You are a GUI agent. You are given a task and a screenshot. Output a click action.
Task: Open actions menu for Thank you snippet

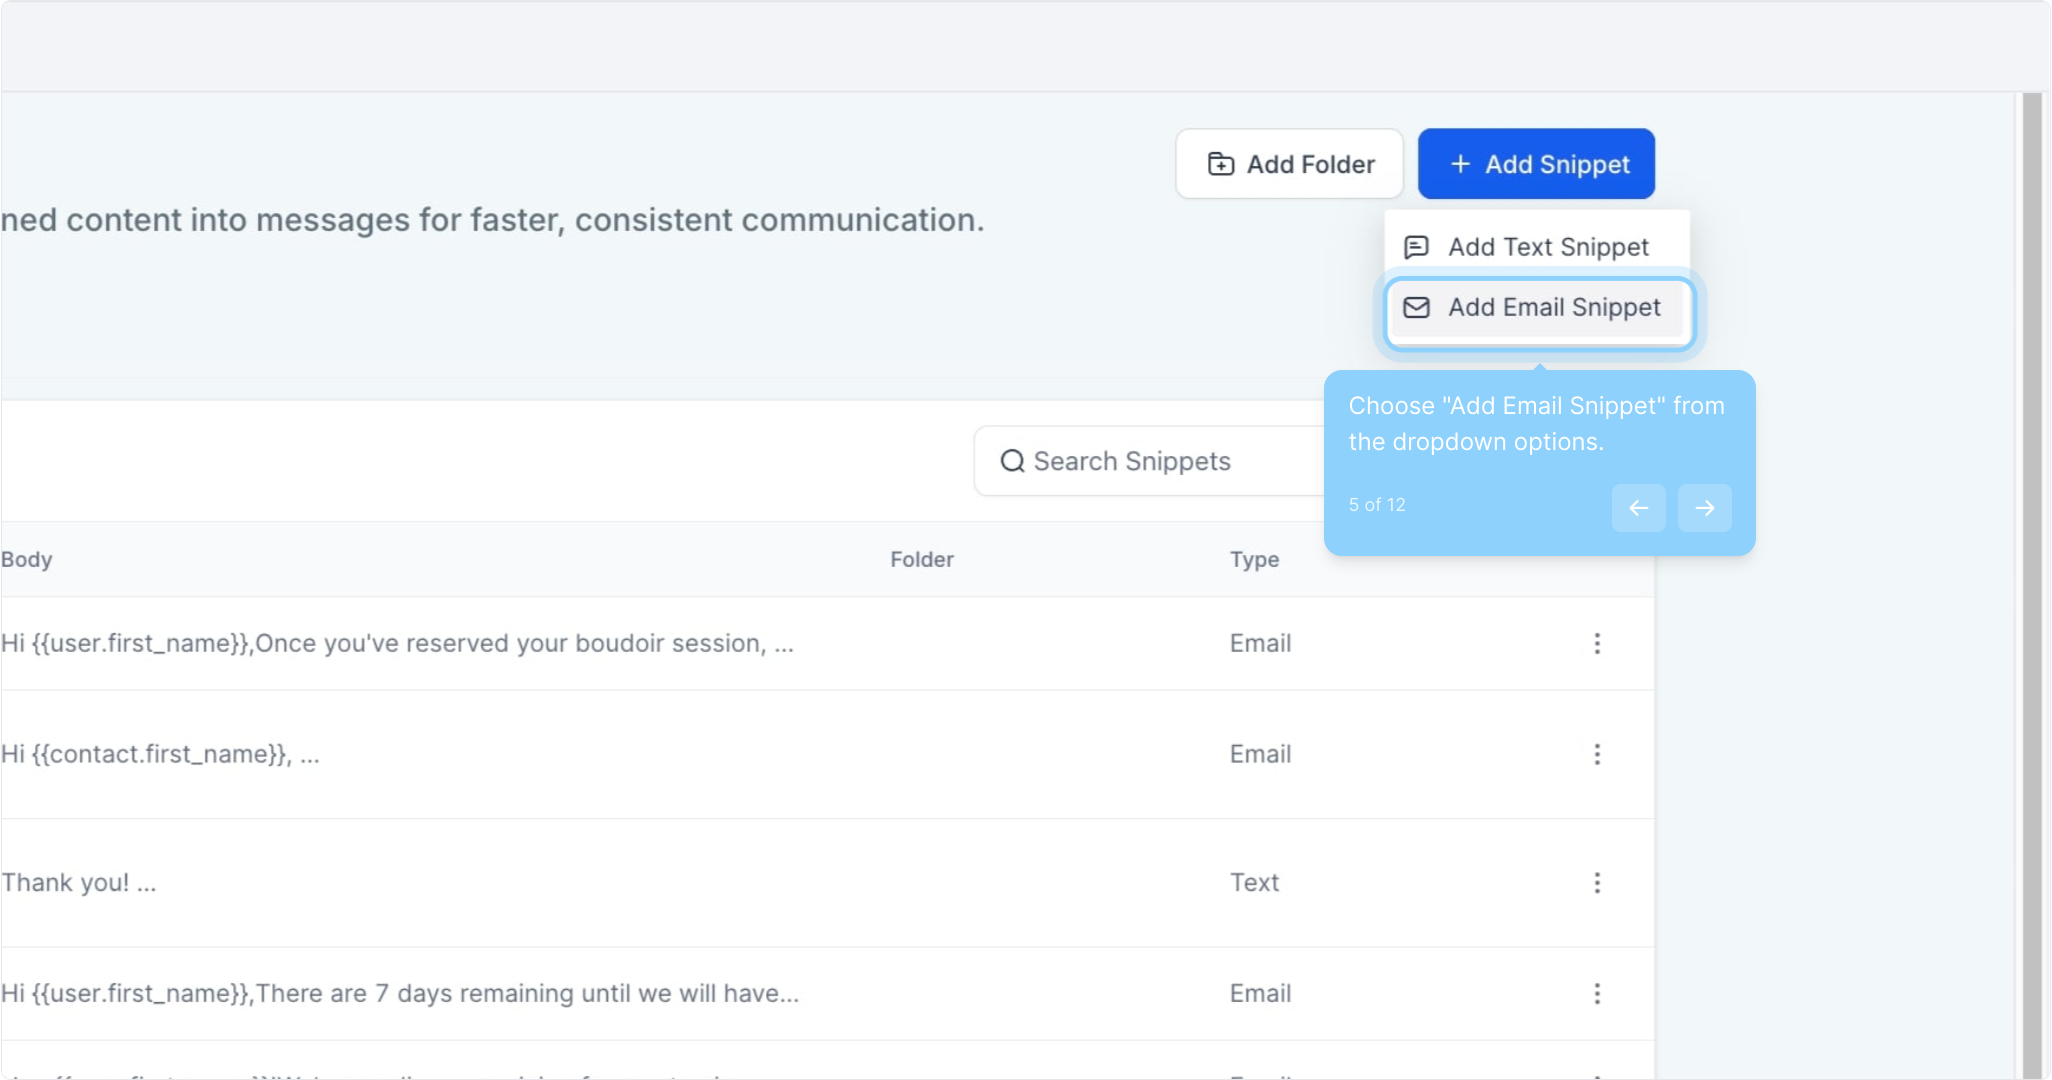click(1597, 883)
